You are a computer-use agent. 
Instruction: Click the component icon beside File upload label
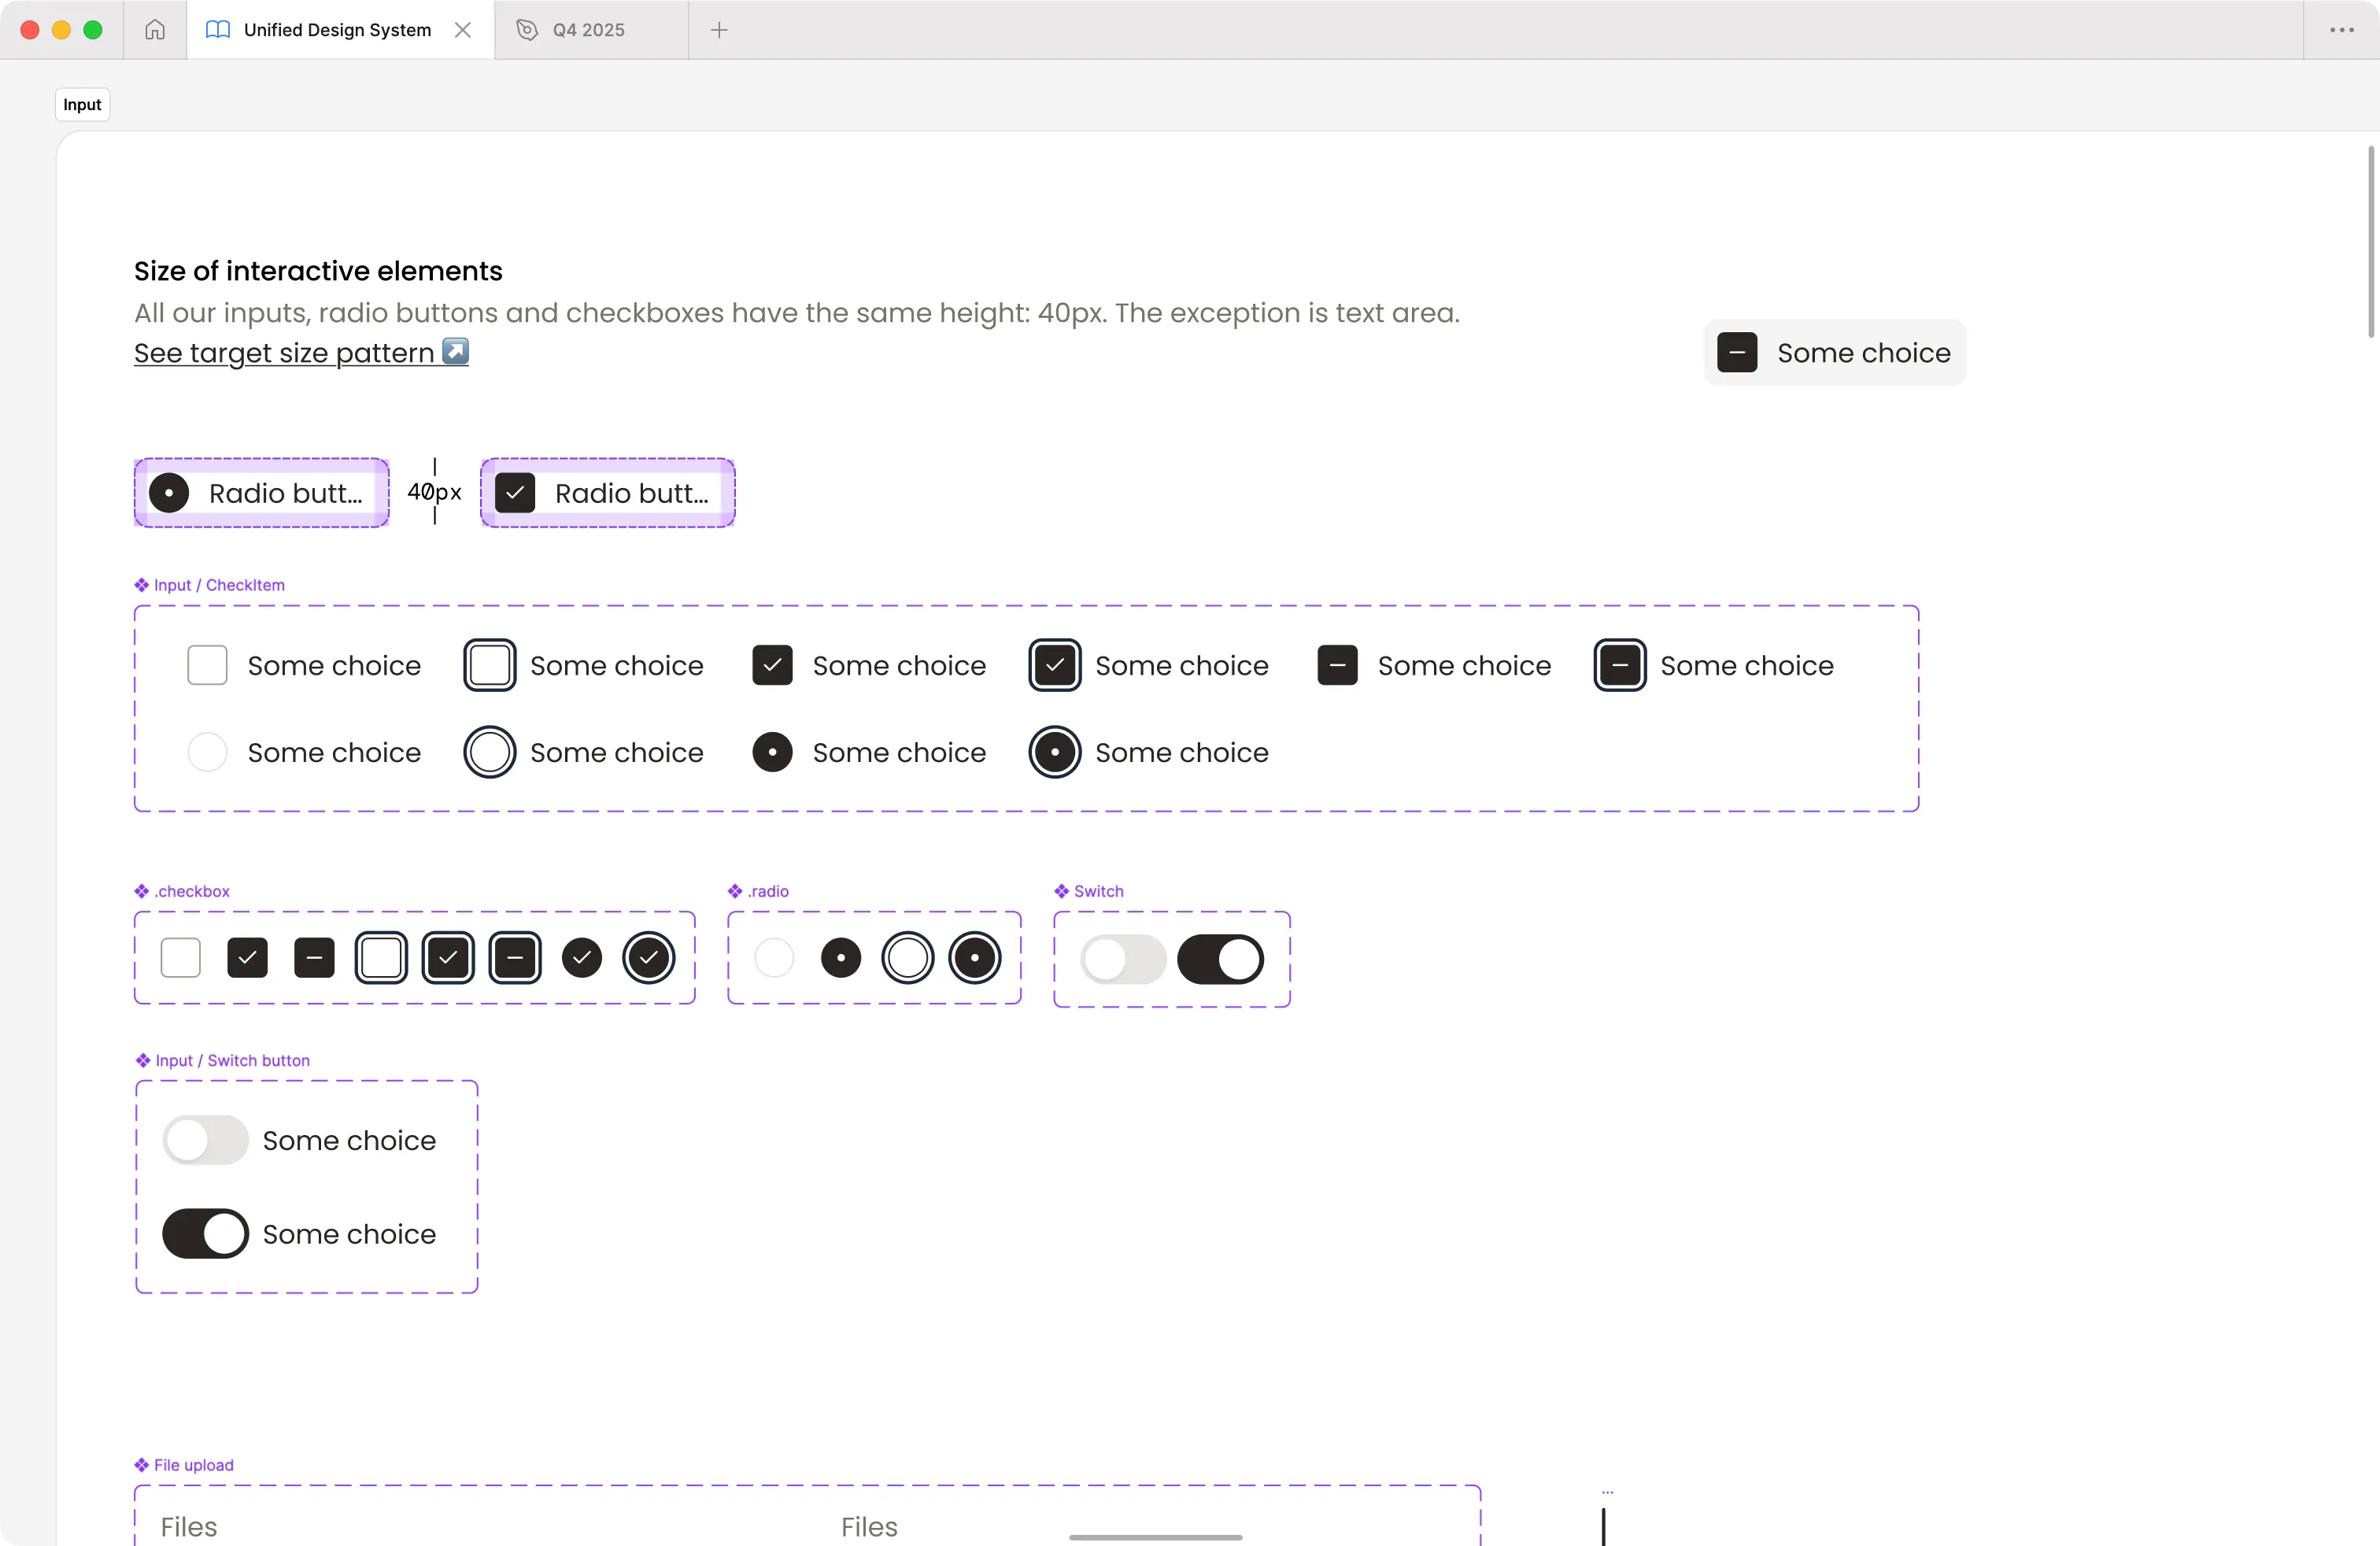(x=142, y=1465)
